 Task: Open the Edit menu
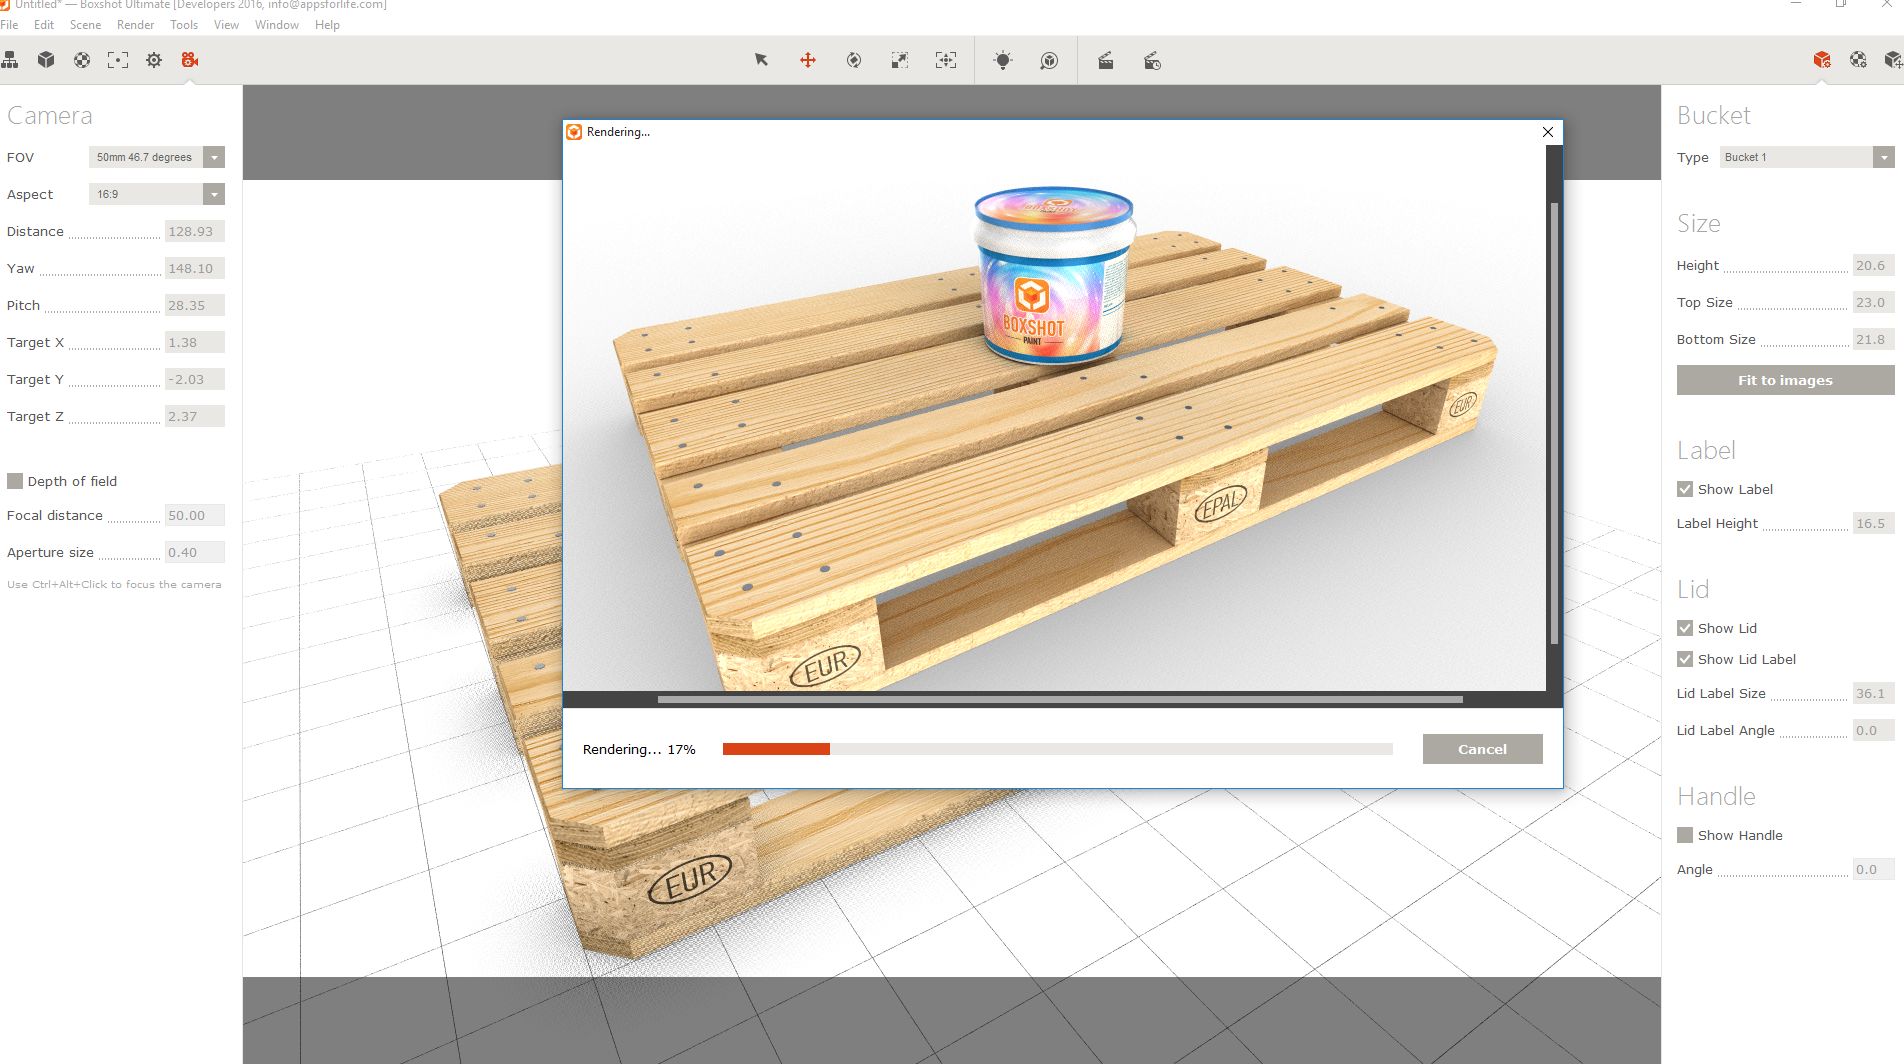tap(44, 25)
